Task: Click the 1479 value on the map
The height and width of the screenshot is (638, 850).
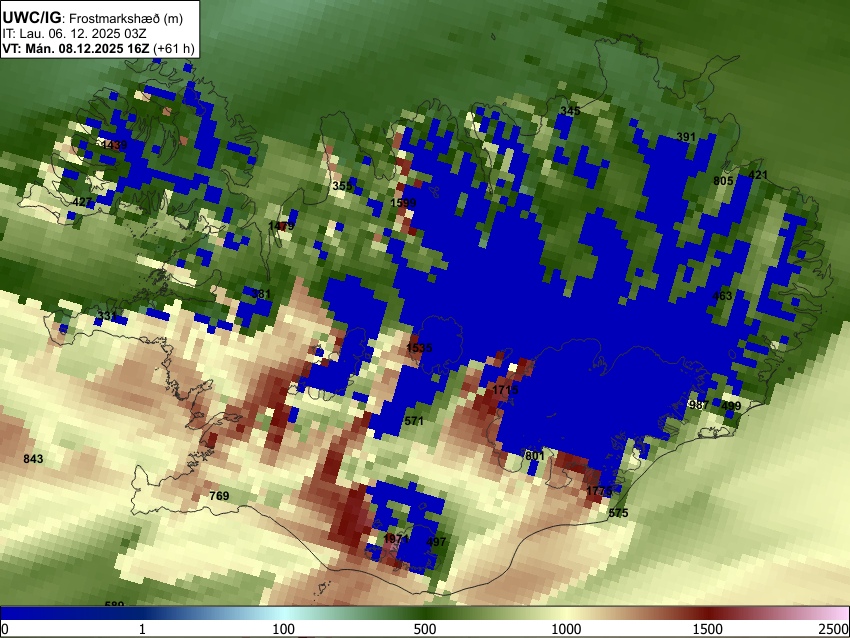Action: pyautogui.click(x=281, y=225)
